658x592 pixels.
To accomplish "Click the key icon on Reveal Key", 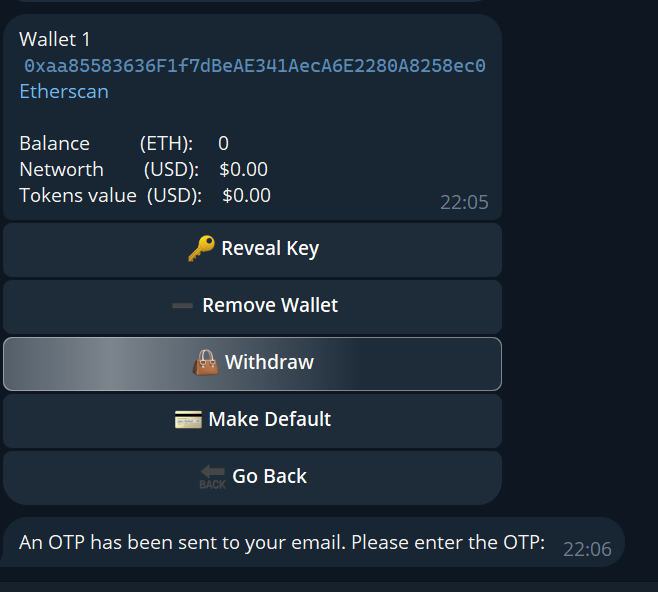I will (x=201, y=249).
